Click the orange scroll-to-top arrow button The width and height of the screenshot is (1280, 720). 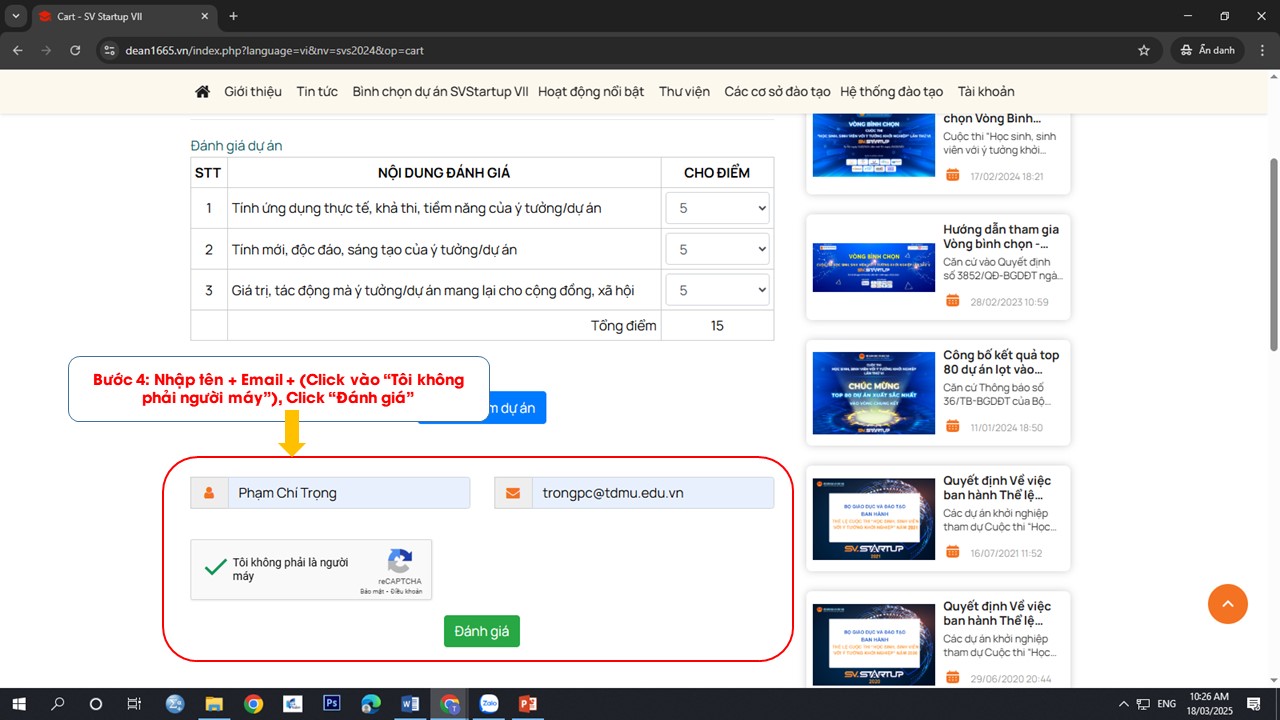click(1227, 604)
